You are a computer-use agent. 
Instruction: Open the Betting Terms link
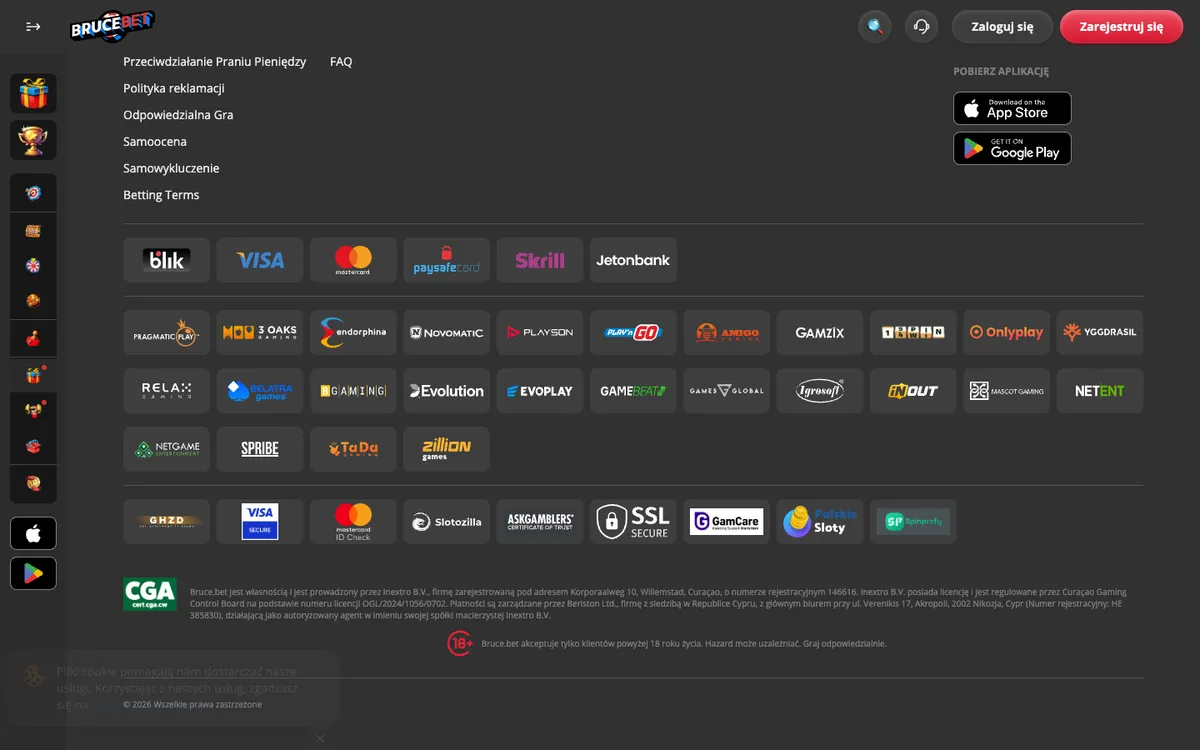[161, 195]
